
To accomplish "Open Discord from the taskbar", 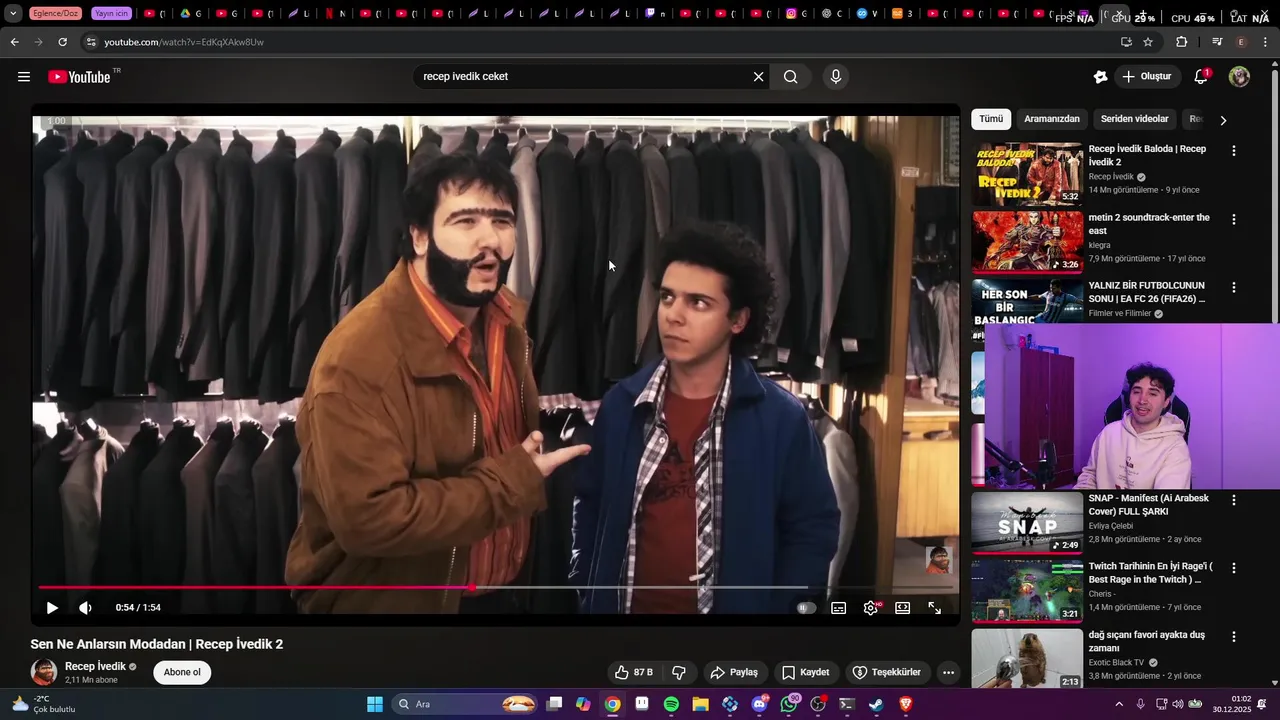I will (x=759, y=704).
